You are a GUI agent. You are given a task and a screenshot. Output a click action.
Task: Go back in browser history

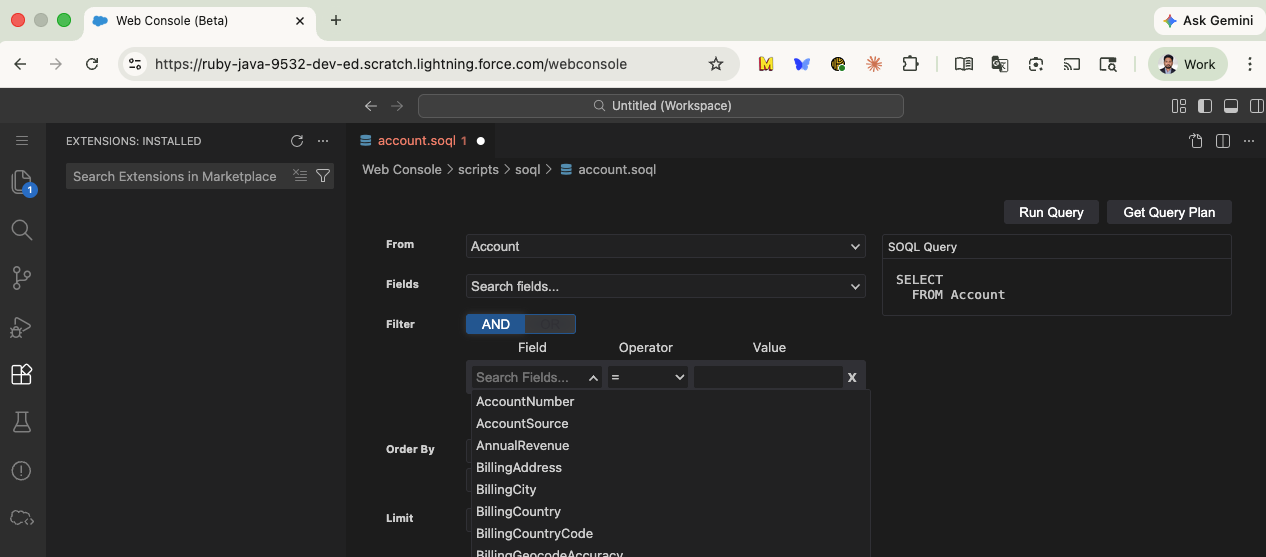coord(20,64)
